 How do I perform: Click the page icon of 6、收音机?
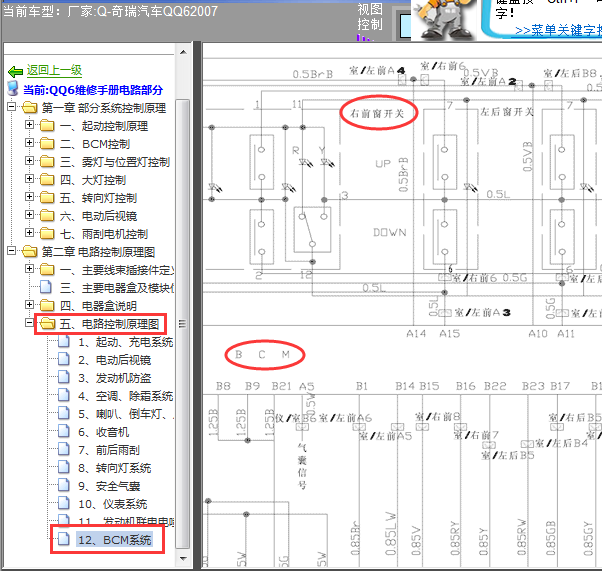(x=64, y=431)
